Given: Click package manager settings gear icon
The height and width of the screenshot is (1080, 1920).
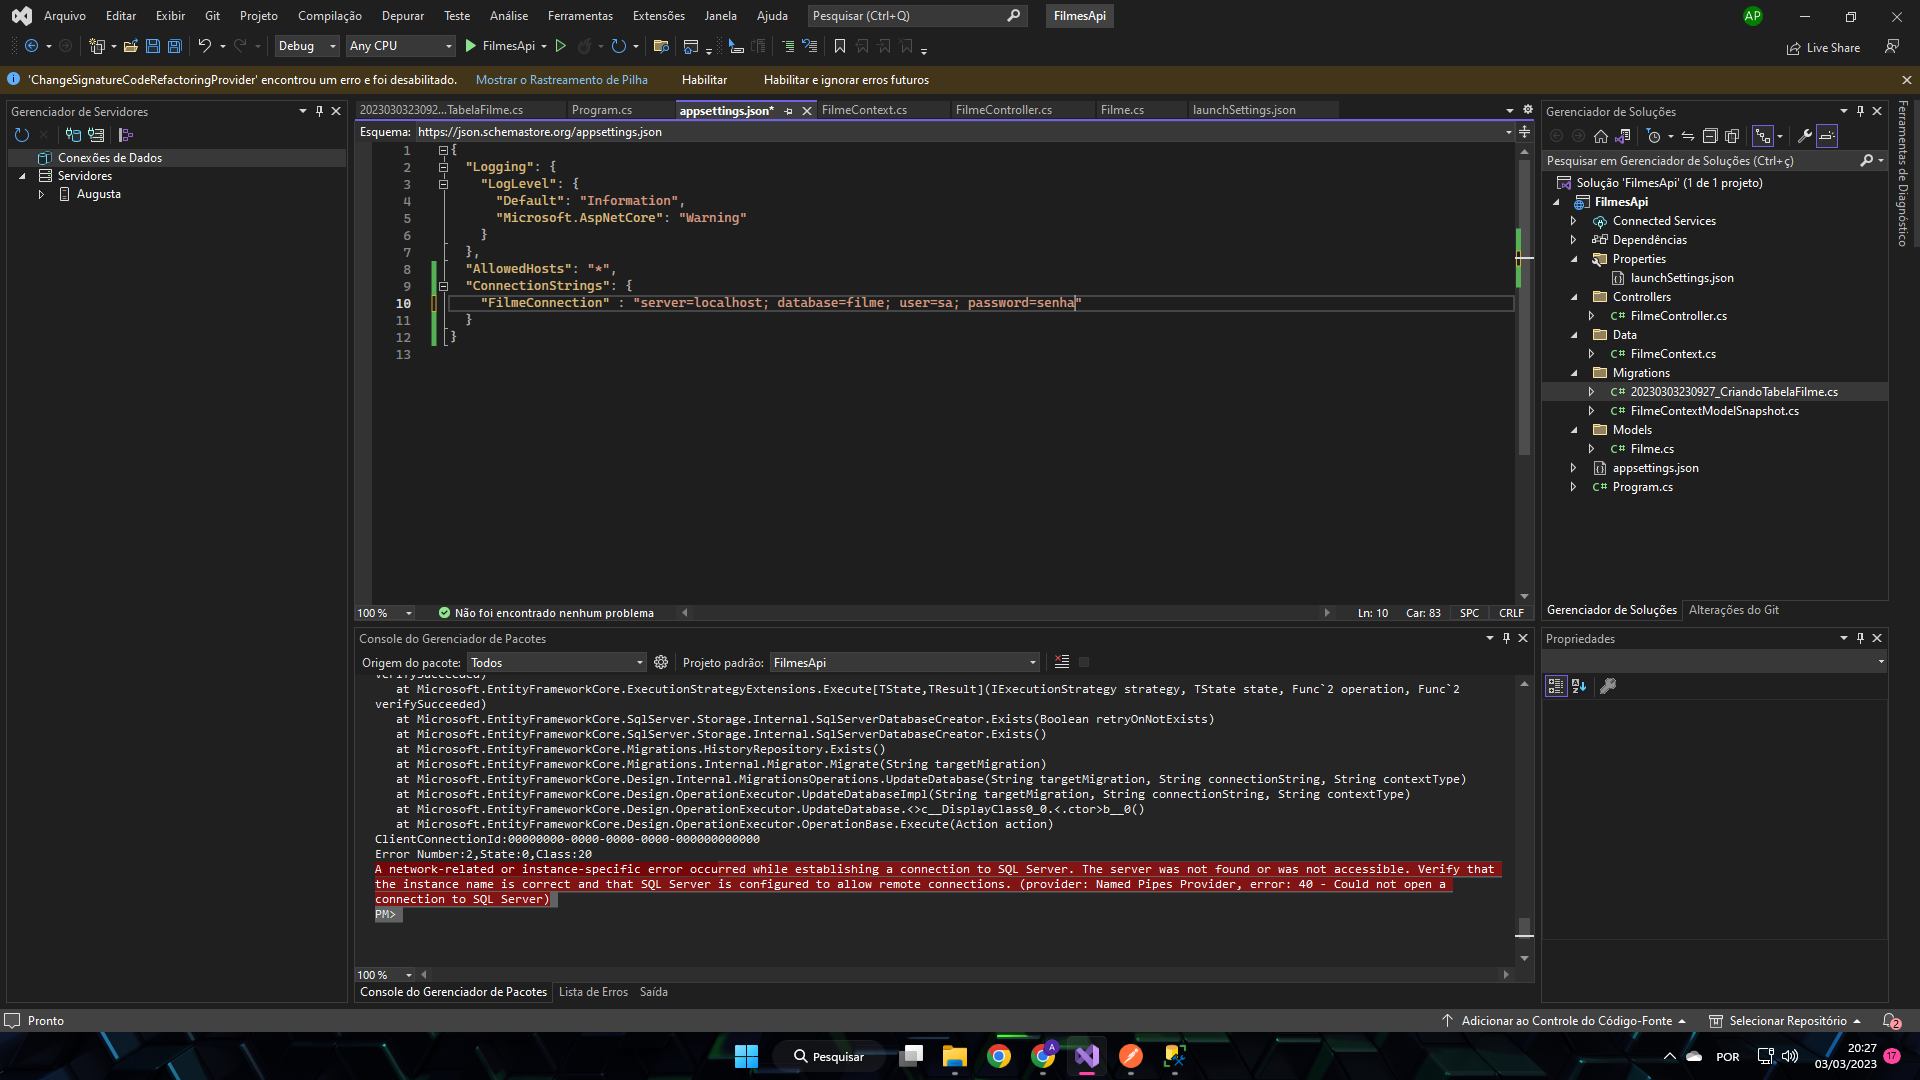Looking at the screenshot, I should [x=661, y=662].
